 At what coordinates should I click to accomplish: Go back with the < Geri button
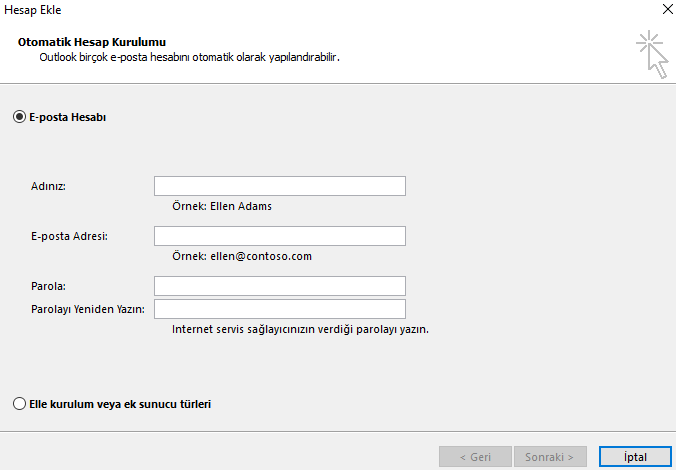pyautogui.click(x=474, y=457)
